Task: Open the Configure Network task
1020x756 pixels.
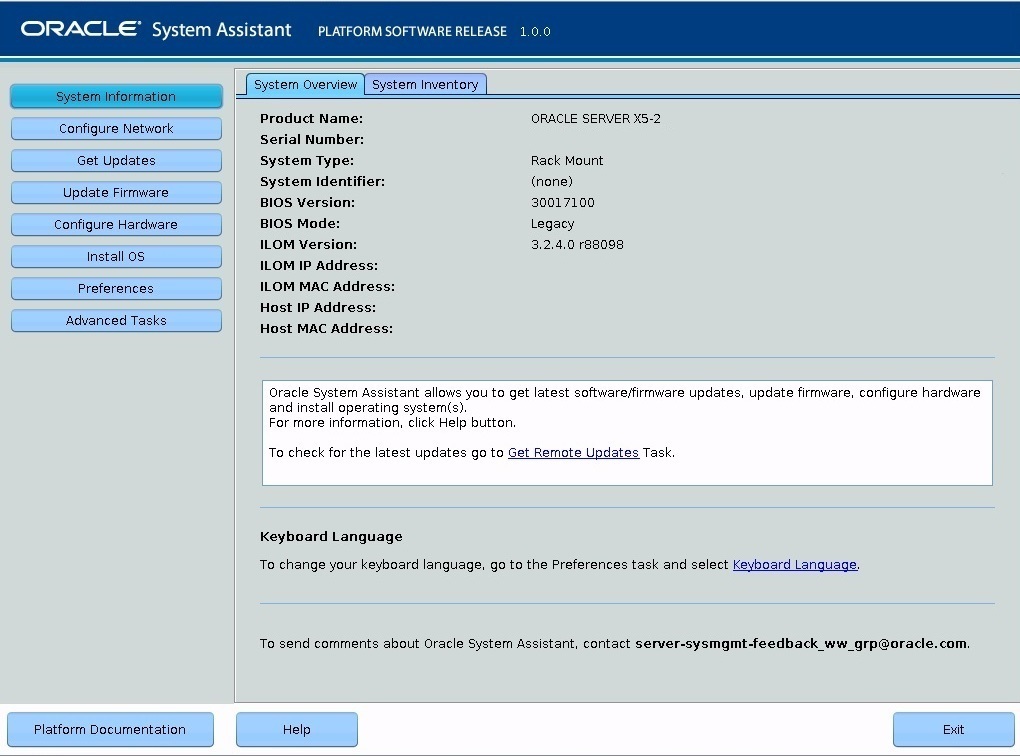Action: click(116, 128)
